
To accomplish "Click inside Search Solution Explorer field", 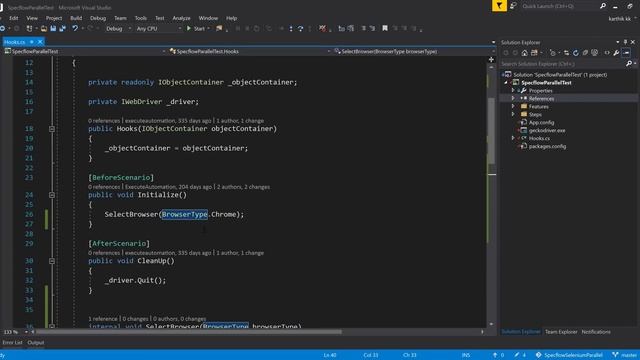I will pyautogui.click(x=563, y=64).
